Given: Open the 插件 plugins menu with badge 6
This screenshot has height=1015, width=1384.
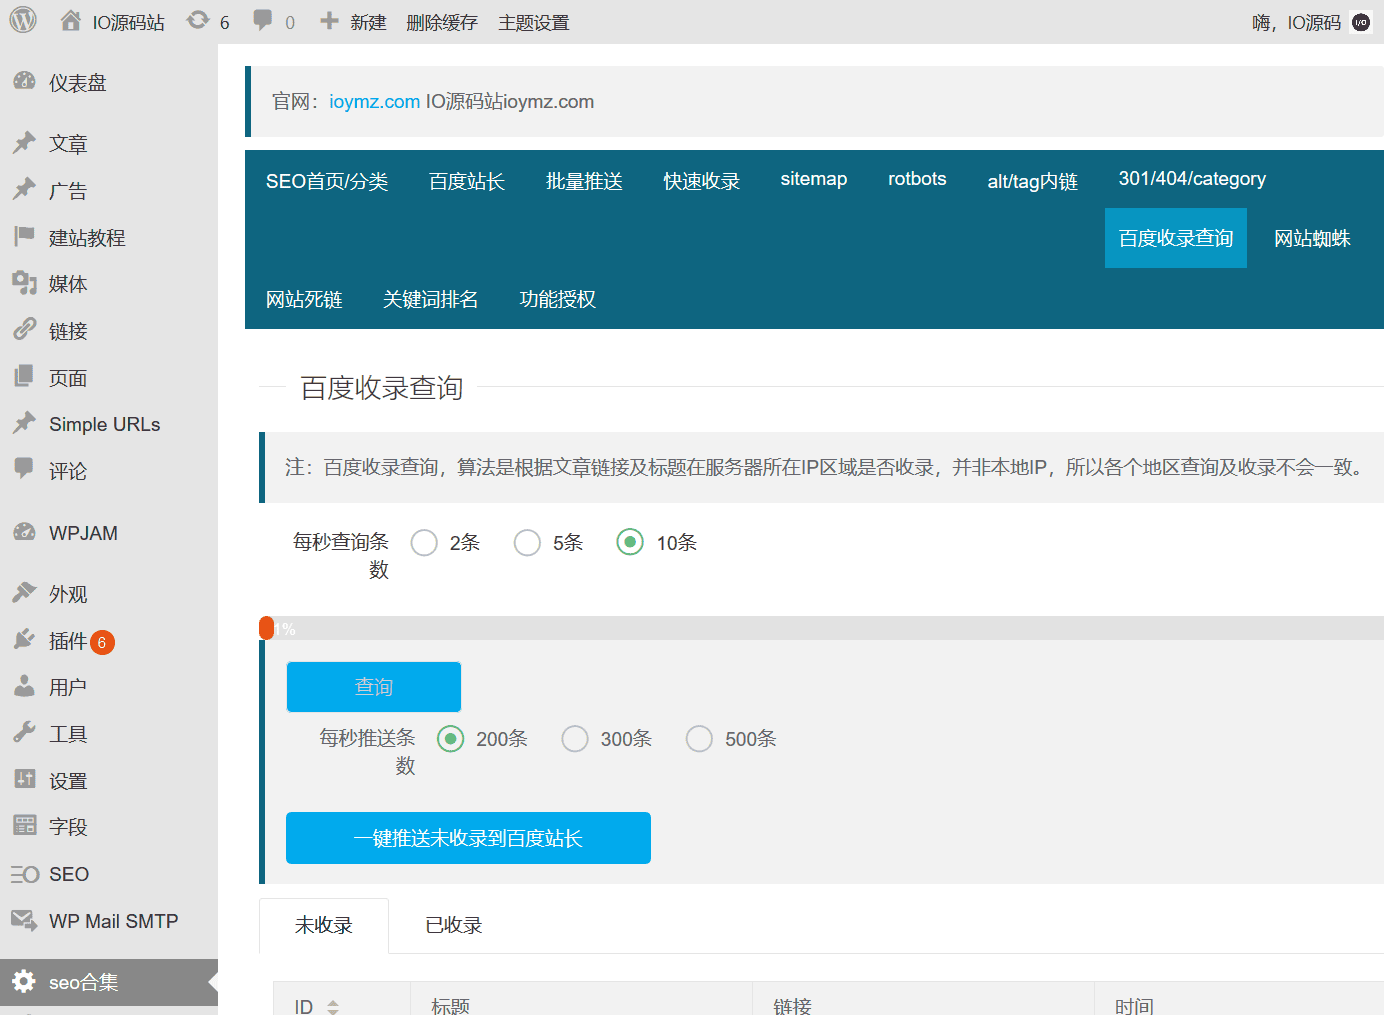Looking at the screenshot, I should pyautogui.click(x=24, y=641).
